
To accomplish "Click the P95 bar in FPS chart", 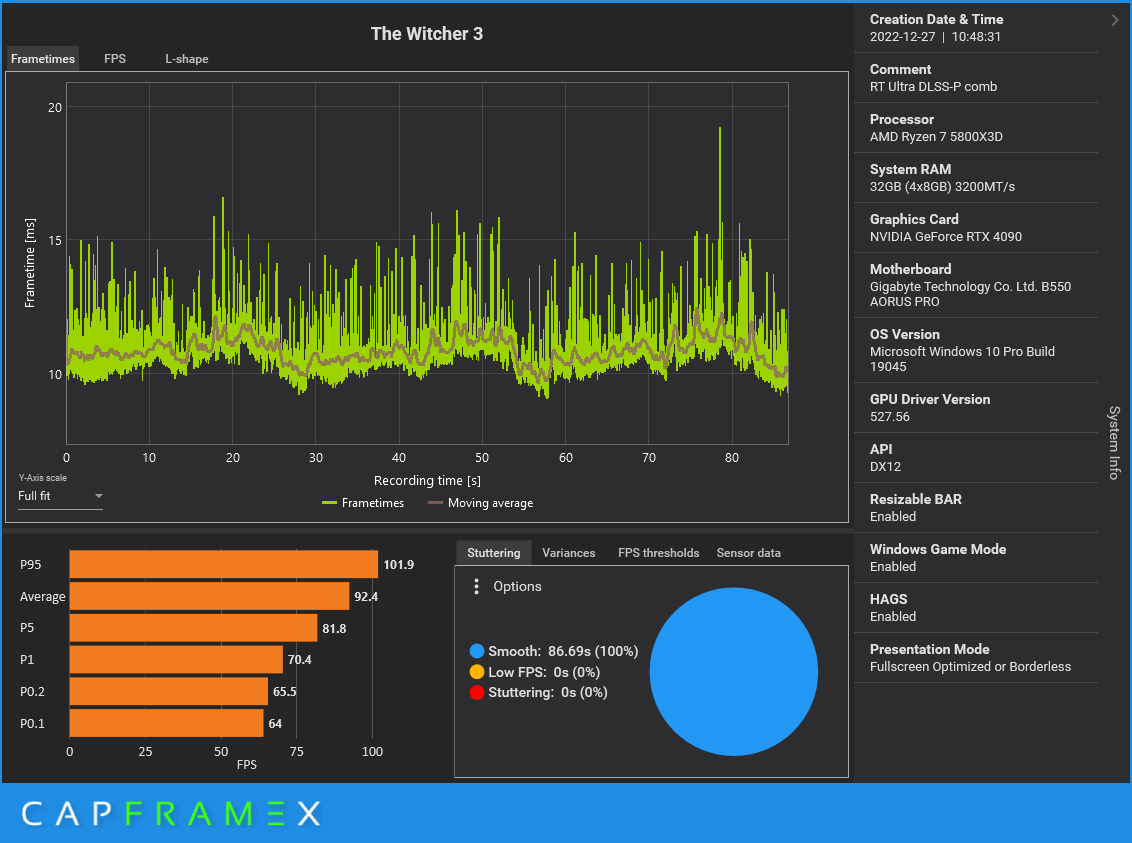I will [x=224, y=564].
